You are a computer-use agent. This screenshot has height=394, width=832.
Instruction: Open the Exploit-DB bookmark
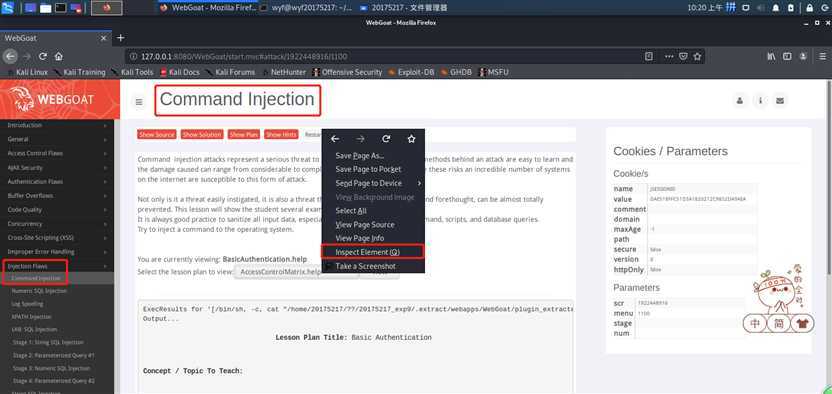point(411,72)
